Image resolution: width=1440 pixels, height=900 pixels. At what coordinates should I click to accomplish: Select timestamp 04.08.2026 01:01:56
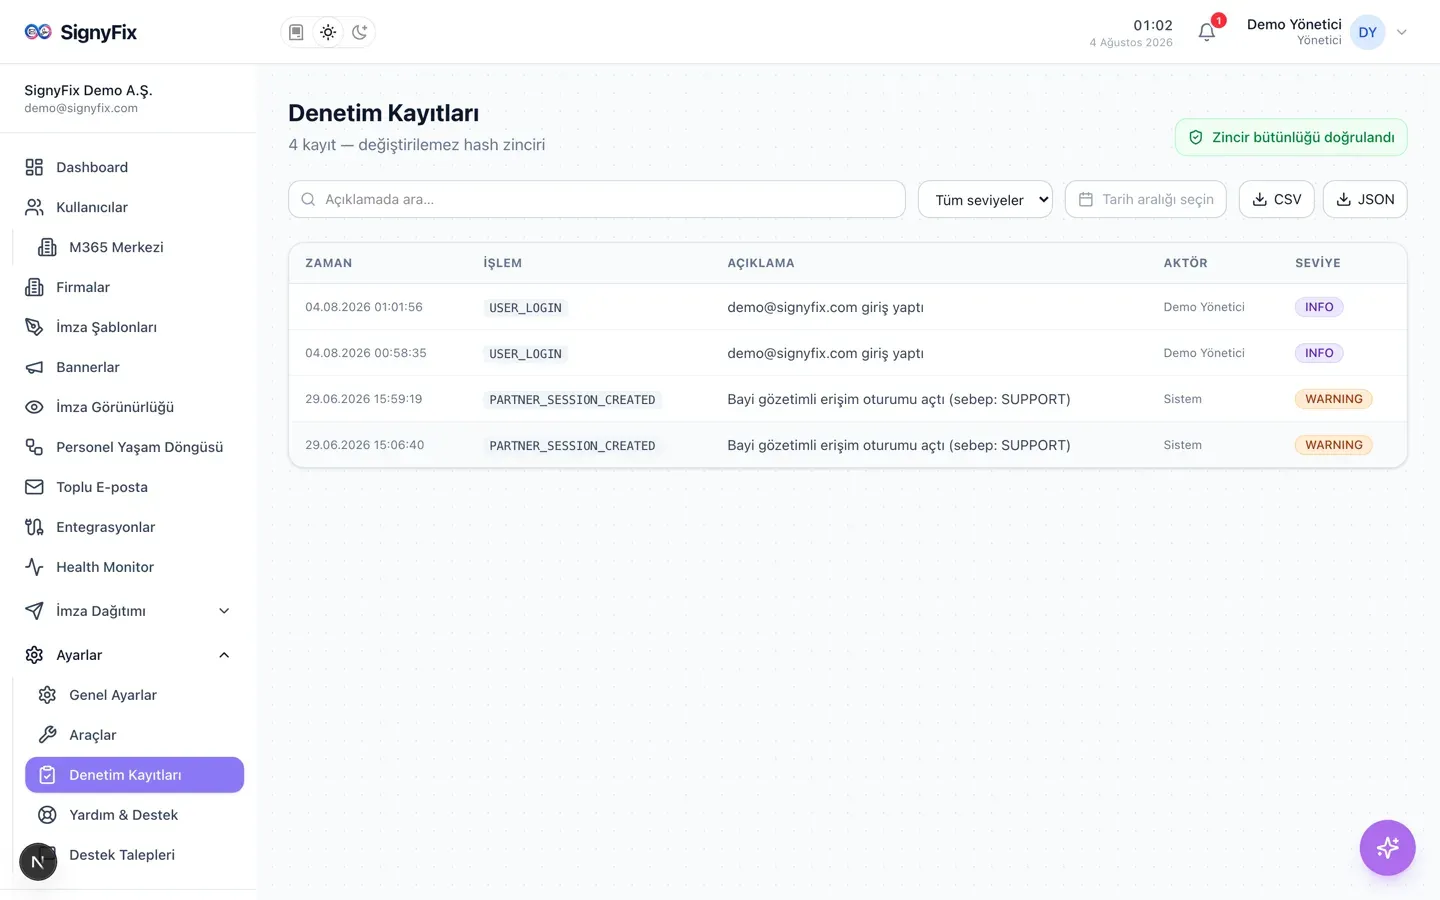(x=364, y=307)
